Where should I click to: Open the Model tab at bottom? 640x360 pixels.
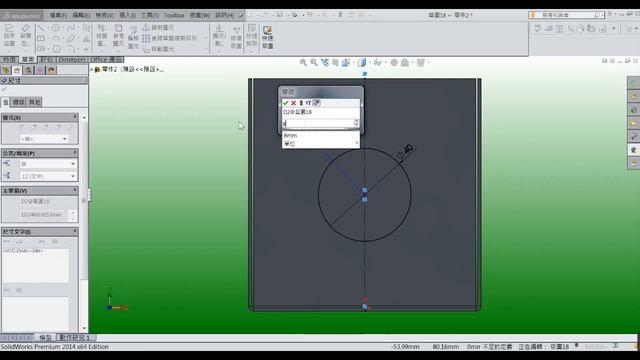pyautogui.click(x=45, y=338)
